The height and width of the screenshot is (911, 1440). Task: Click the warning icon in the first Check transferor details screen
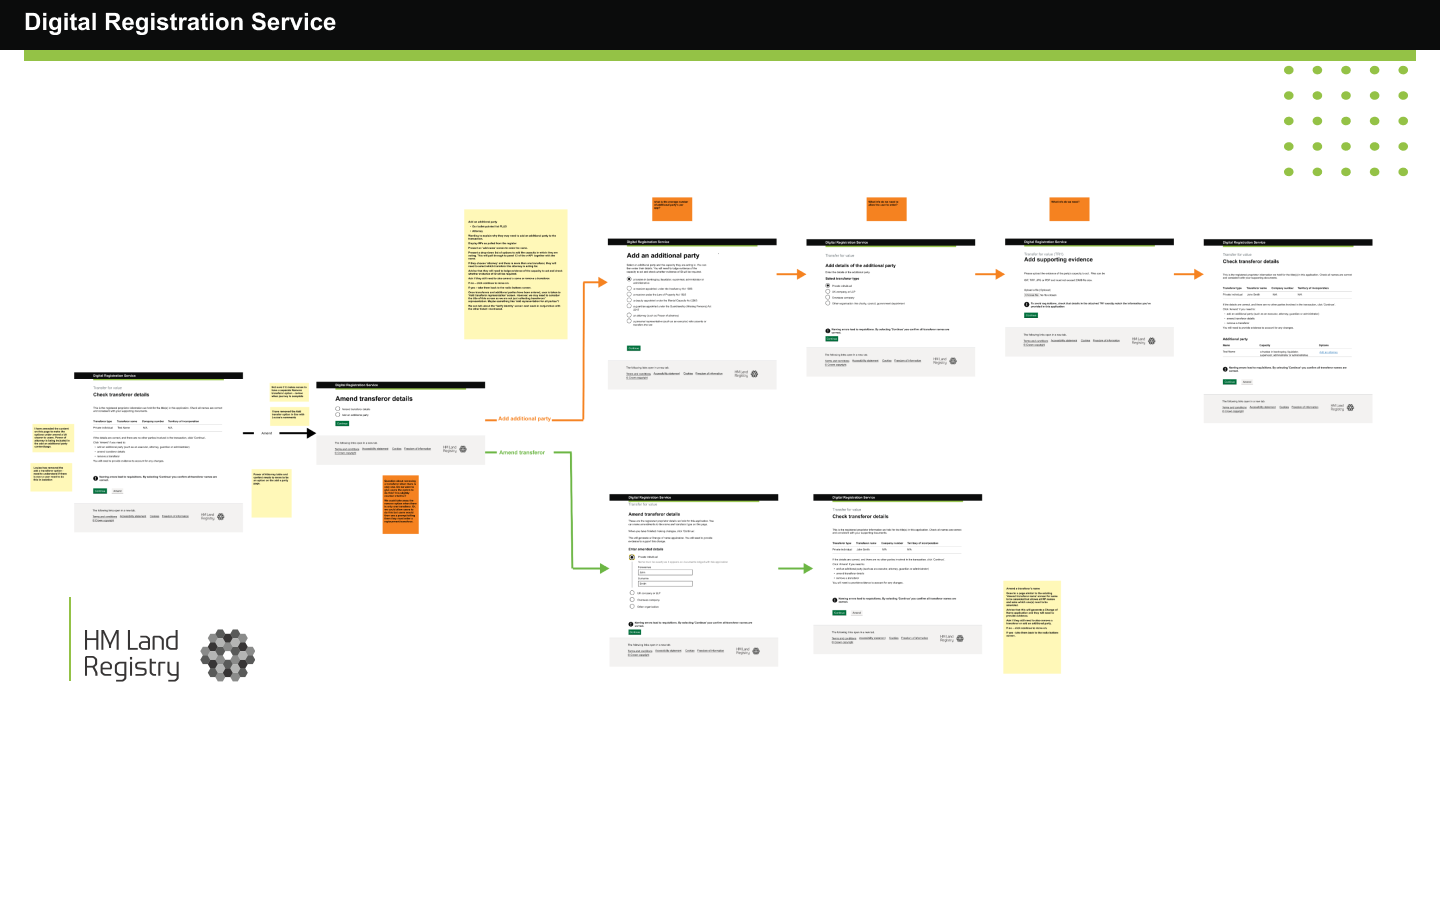click(x=95, y=478)
